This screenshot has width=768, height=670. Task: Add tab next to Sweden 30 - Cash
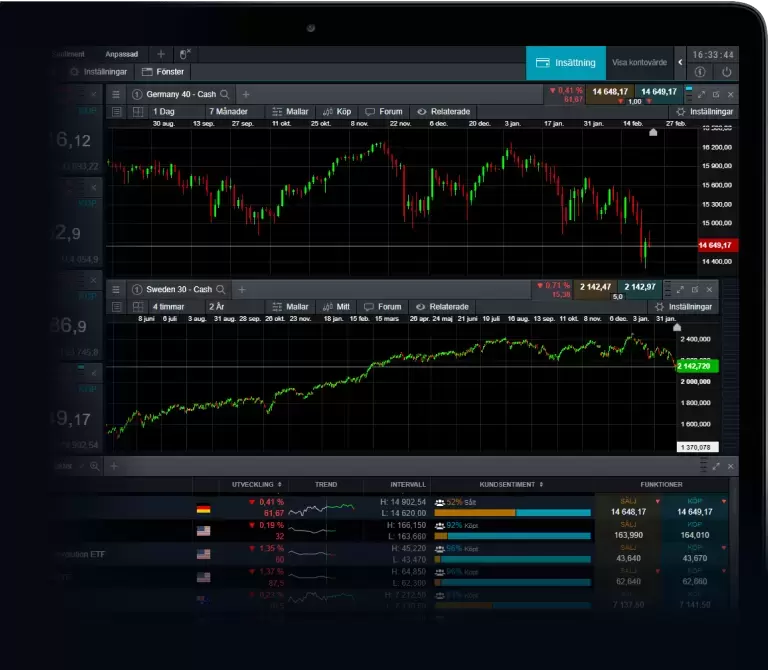[241, 289]
